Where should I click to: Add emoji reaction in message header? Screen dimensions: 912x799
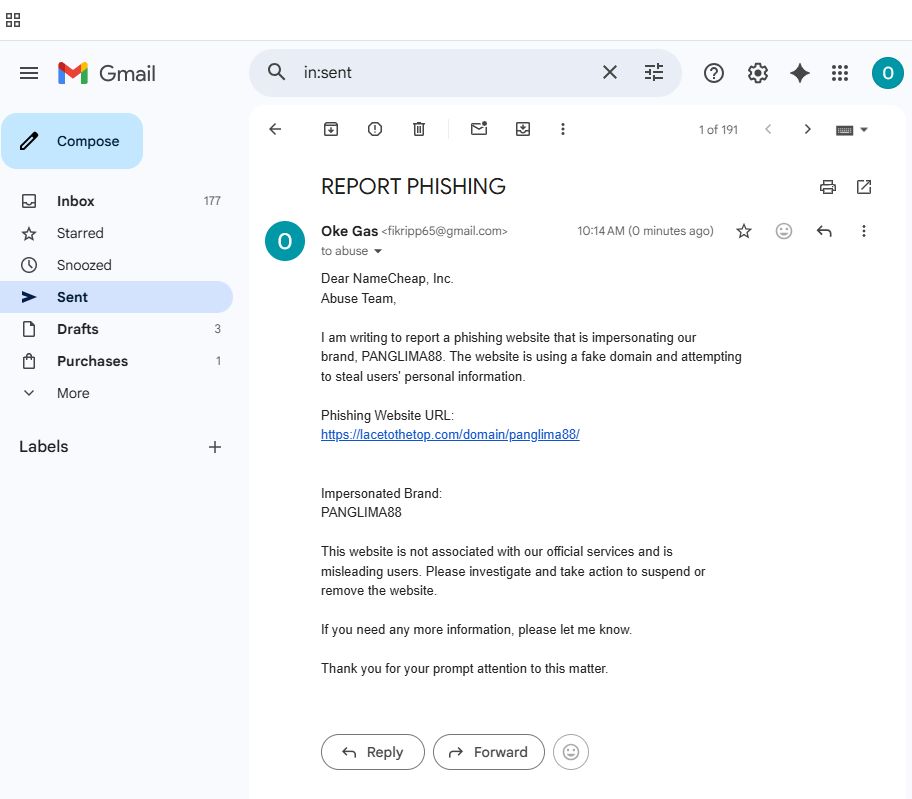pyautogui.click(x=784, y=231)
